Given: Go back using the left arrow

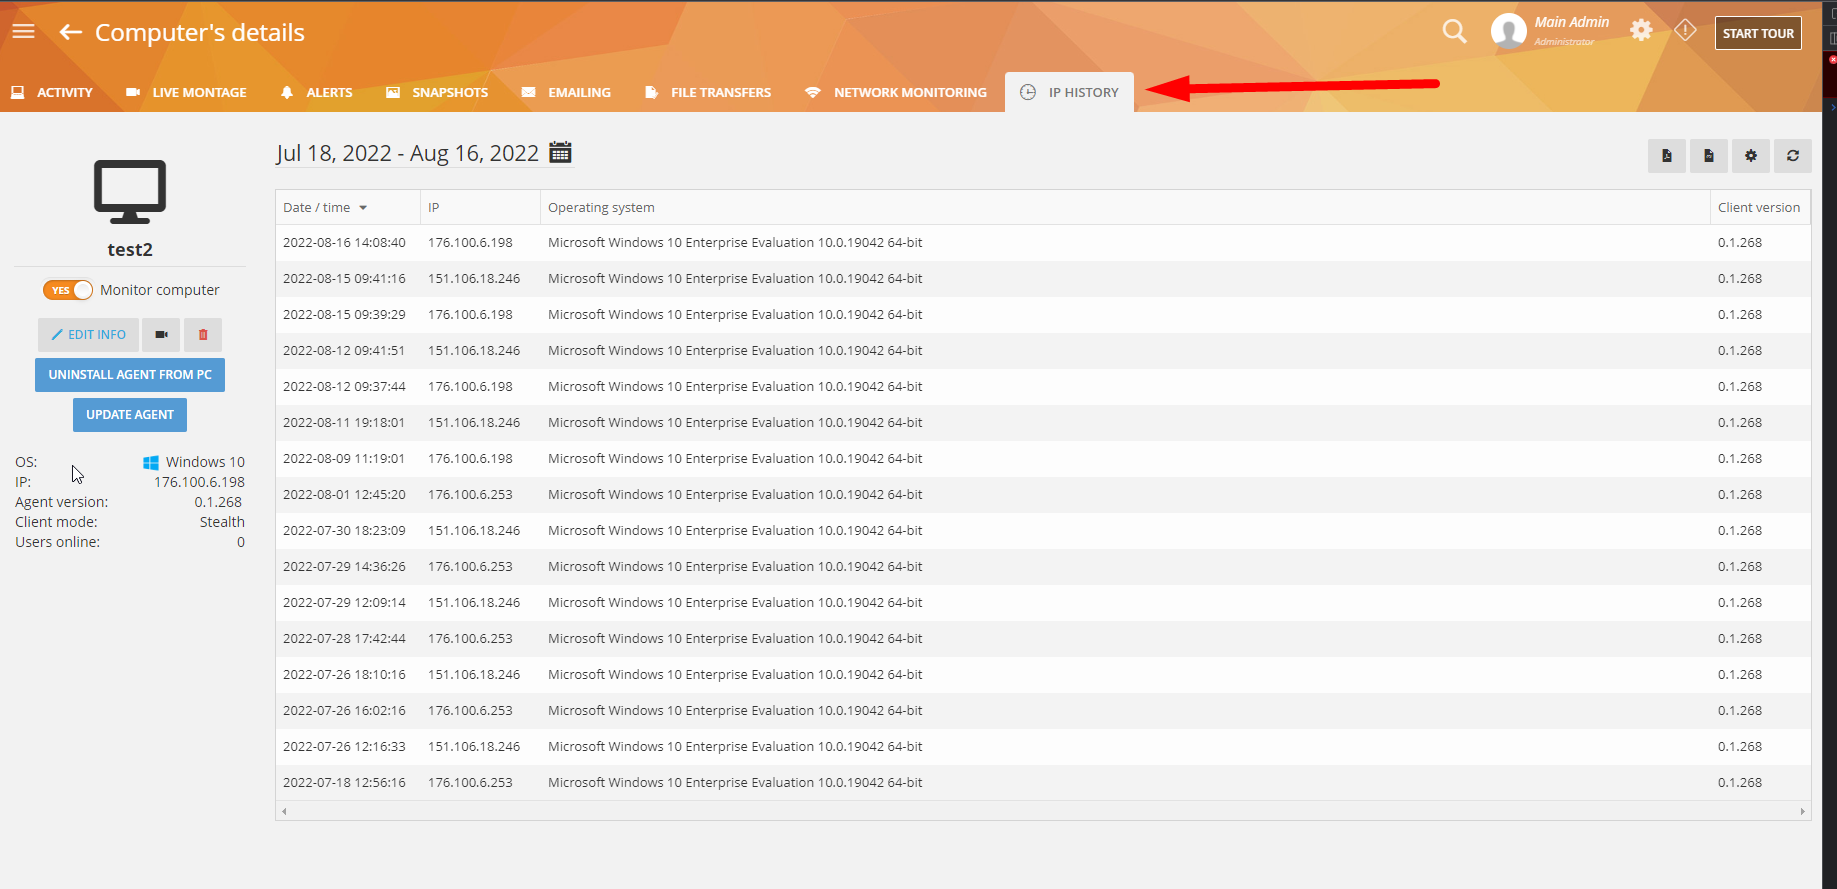Looking at the screenshot, I should 70,32.
